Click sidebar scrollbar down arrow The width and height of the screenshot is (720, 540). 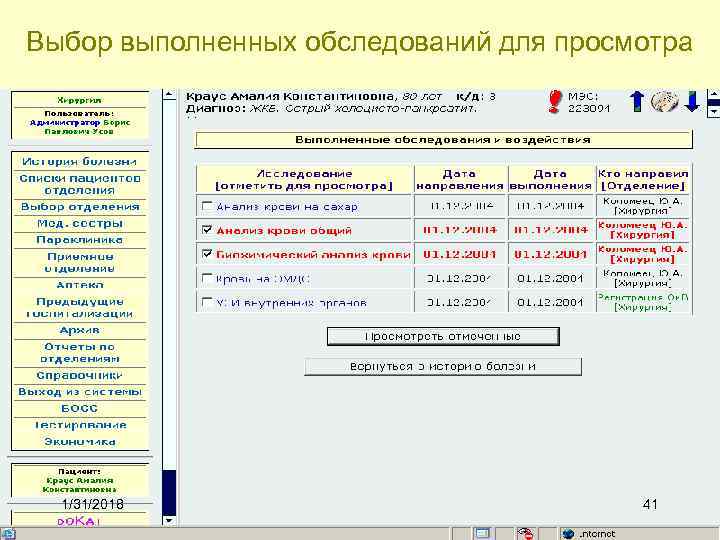click(x=169, y=520)
